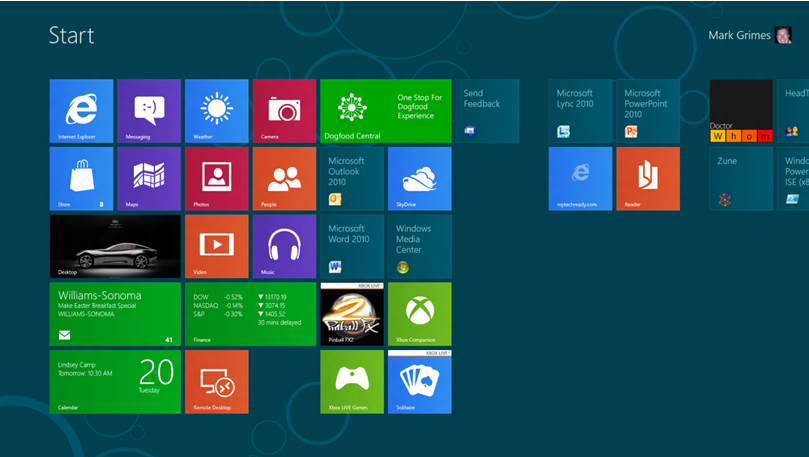Open the Music headphones tile
Screen dimensions: 809x457
(x=284, y=247)
